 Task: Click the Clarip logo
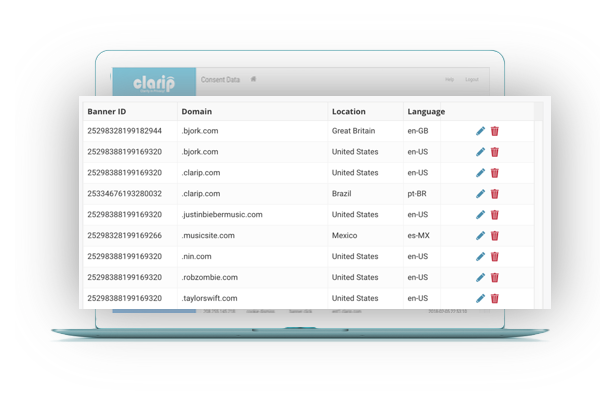point(154,83)
